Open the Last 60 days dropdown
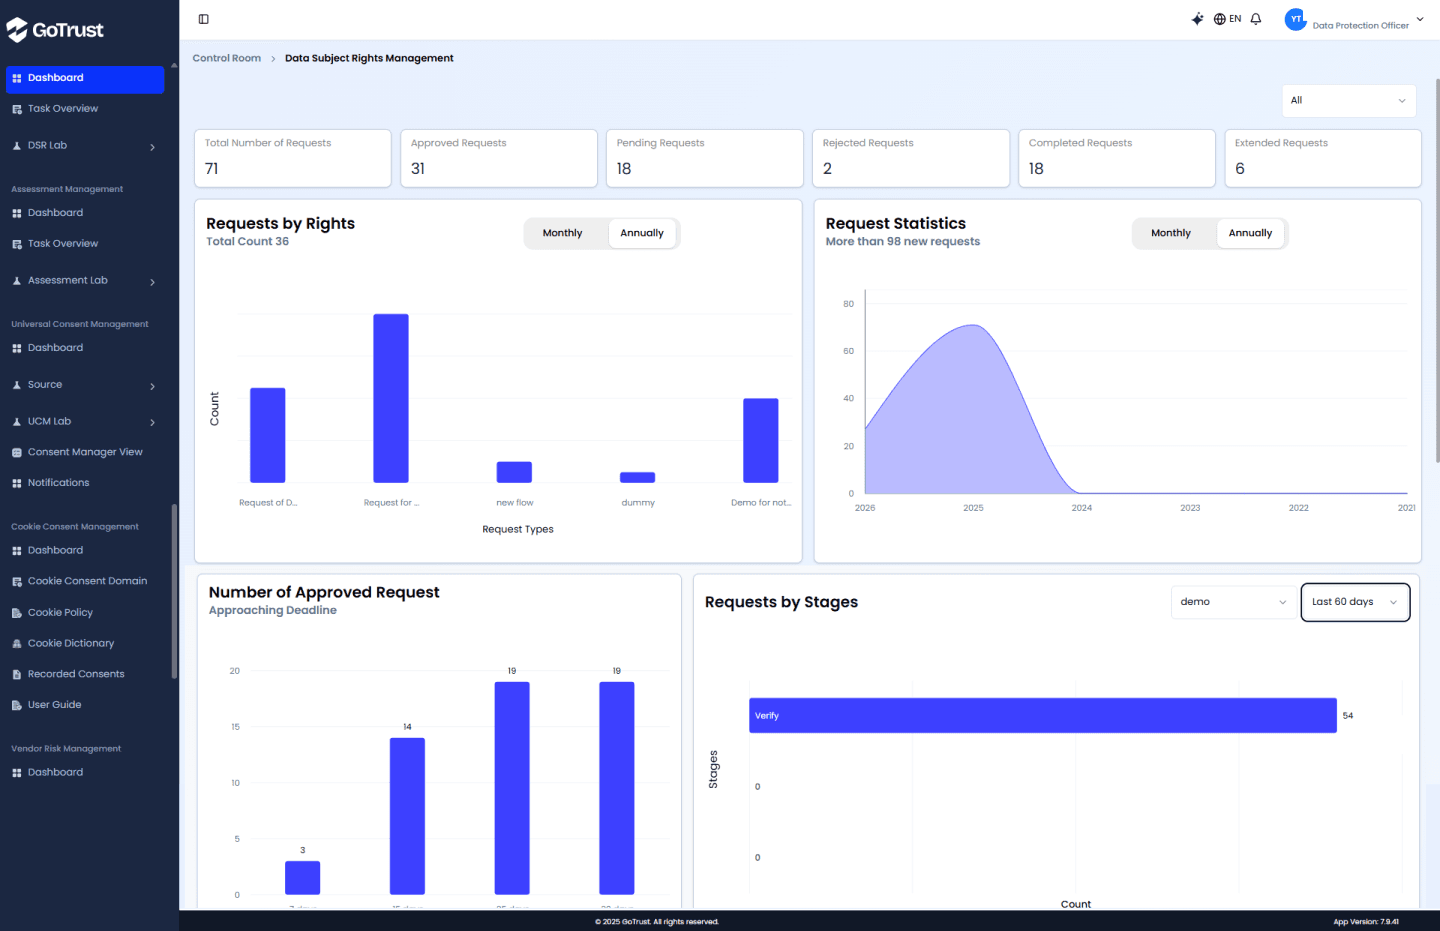Viewport: 1440px width, 931px height. [1355, 602]
